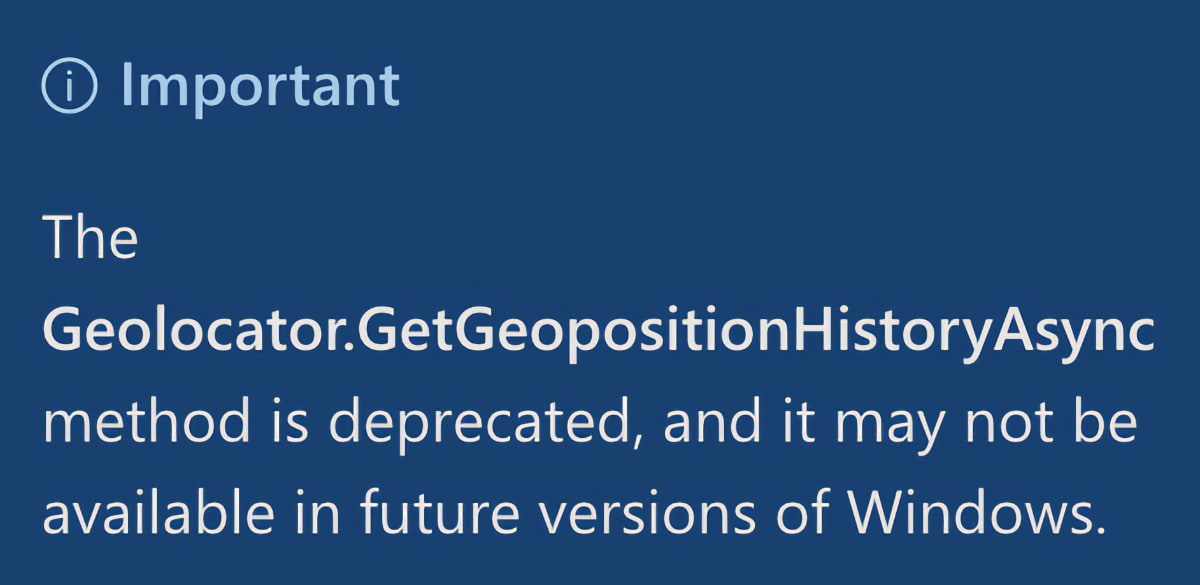Click the word "is" before deprecated
Screen dimensions: 1200x585
[x=290, y=422]
